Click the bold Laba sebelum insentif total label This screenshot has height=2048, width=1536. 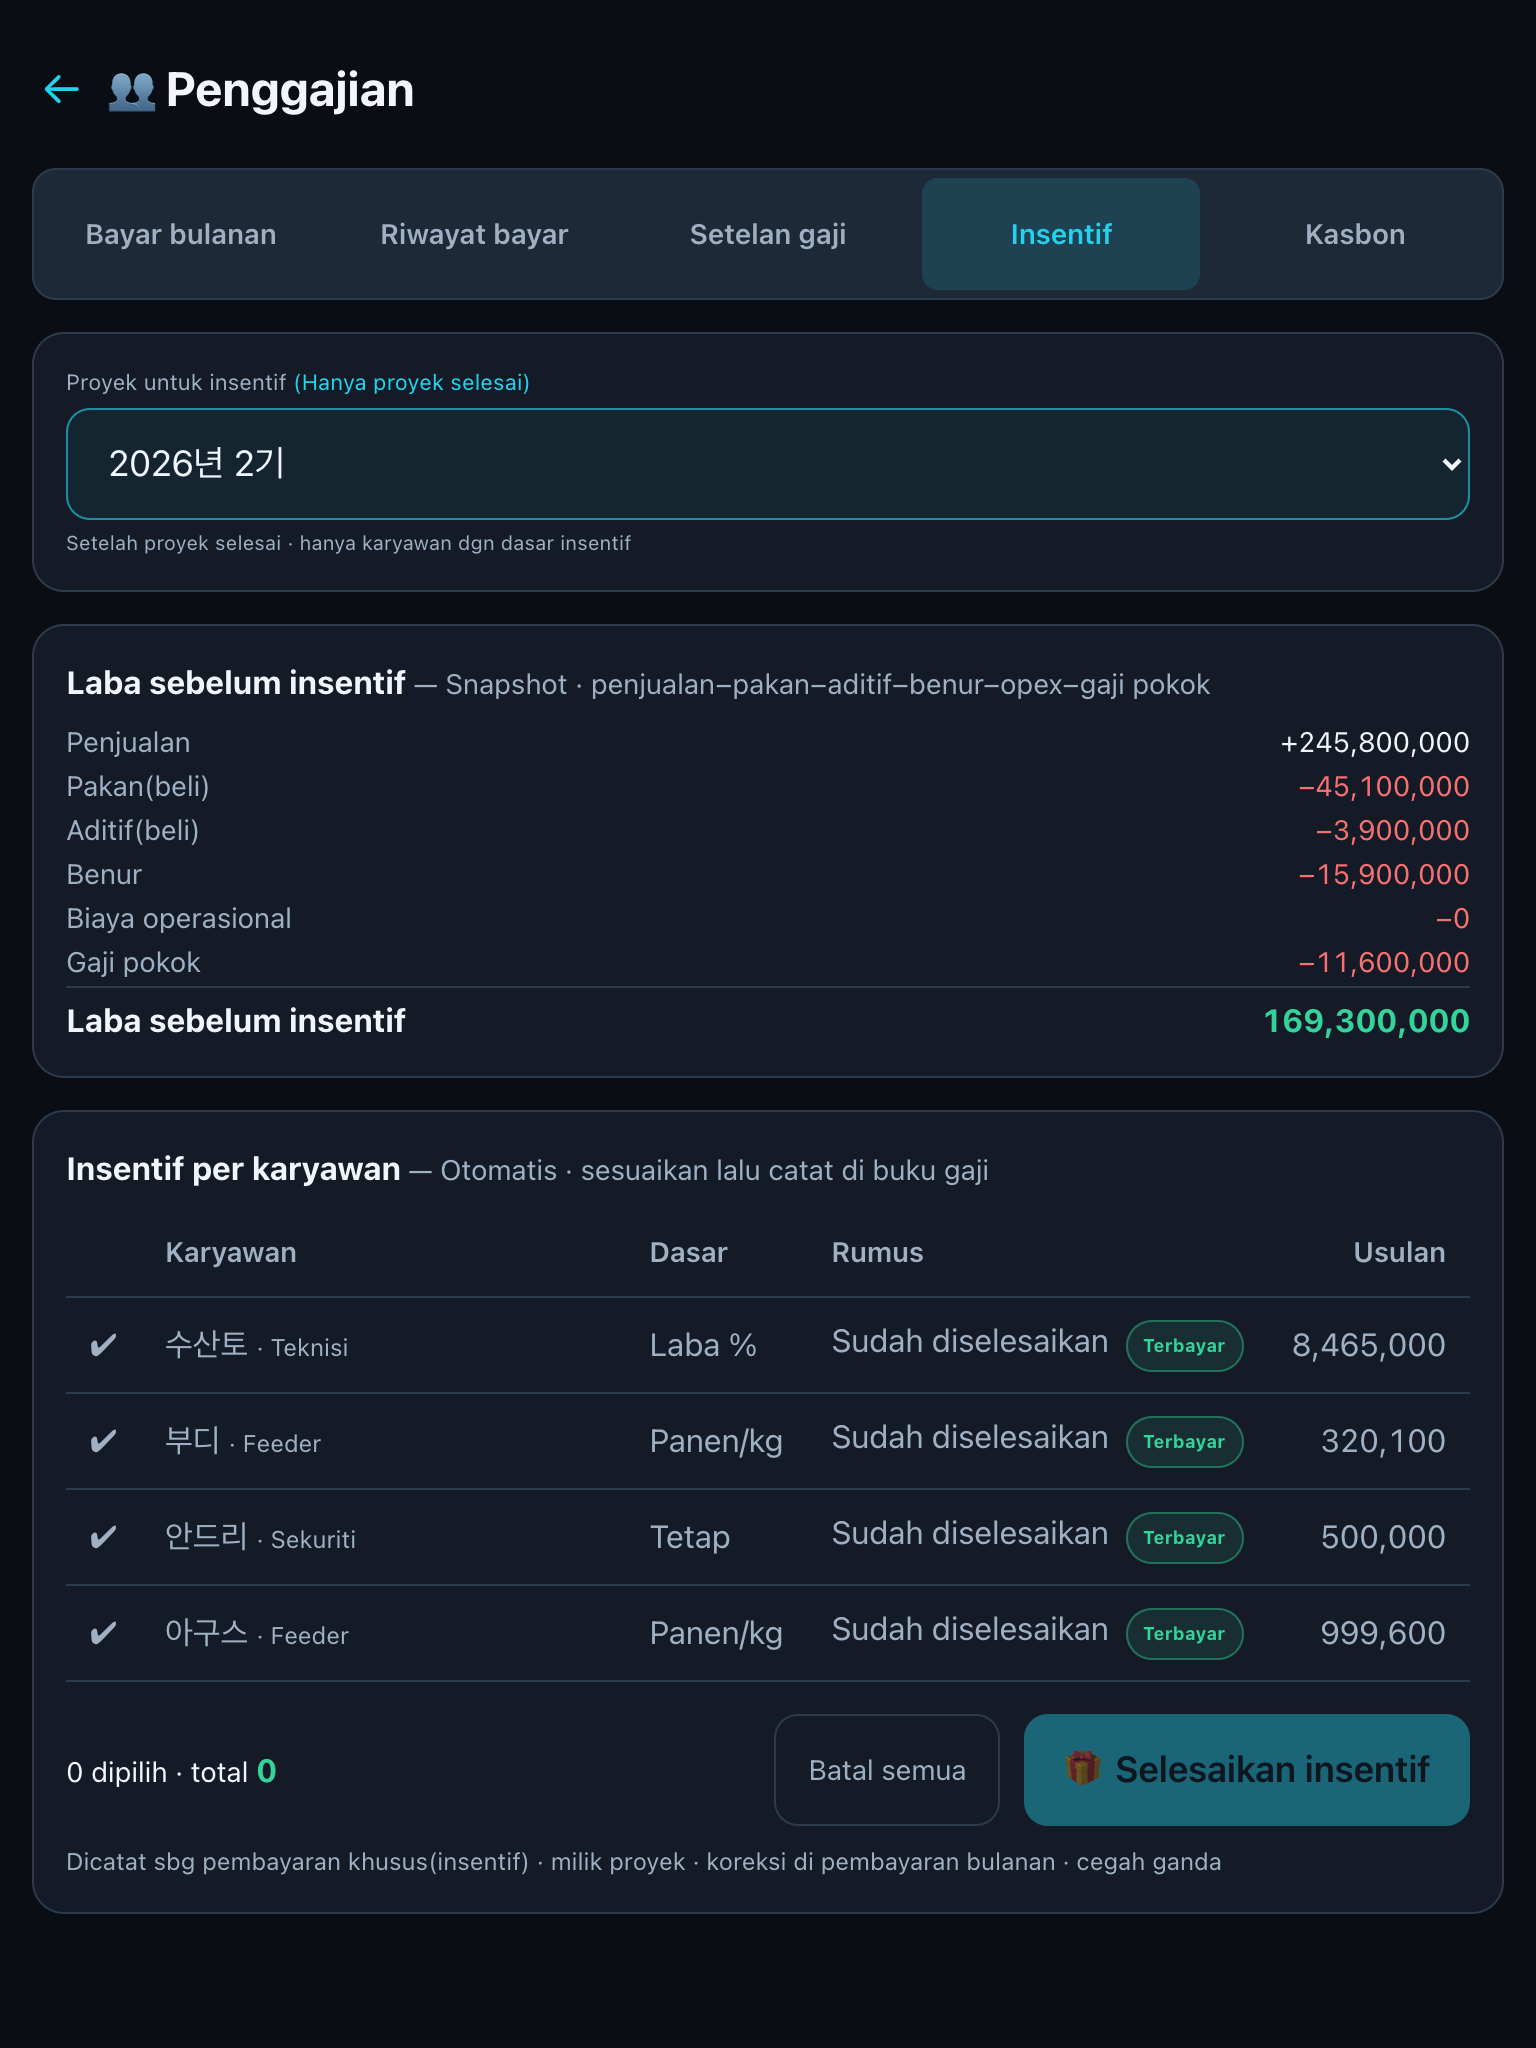pyautogui.click(x=236, y=1021)
